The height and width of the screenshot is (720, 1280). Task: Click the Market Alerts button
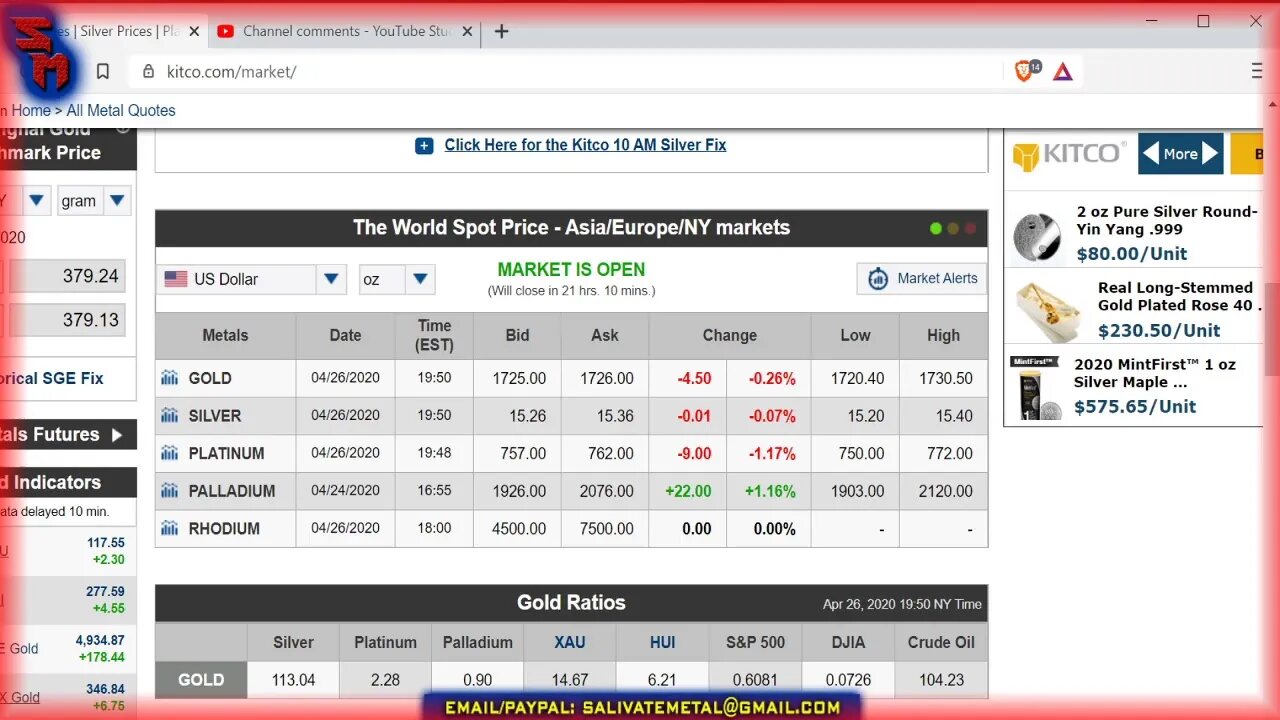click(922, 279)
